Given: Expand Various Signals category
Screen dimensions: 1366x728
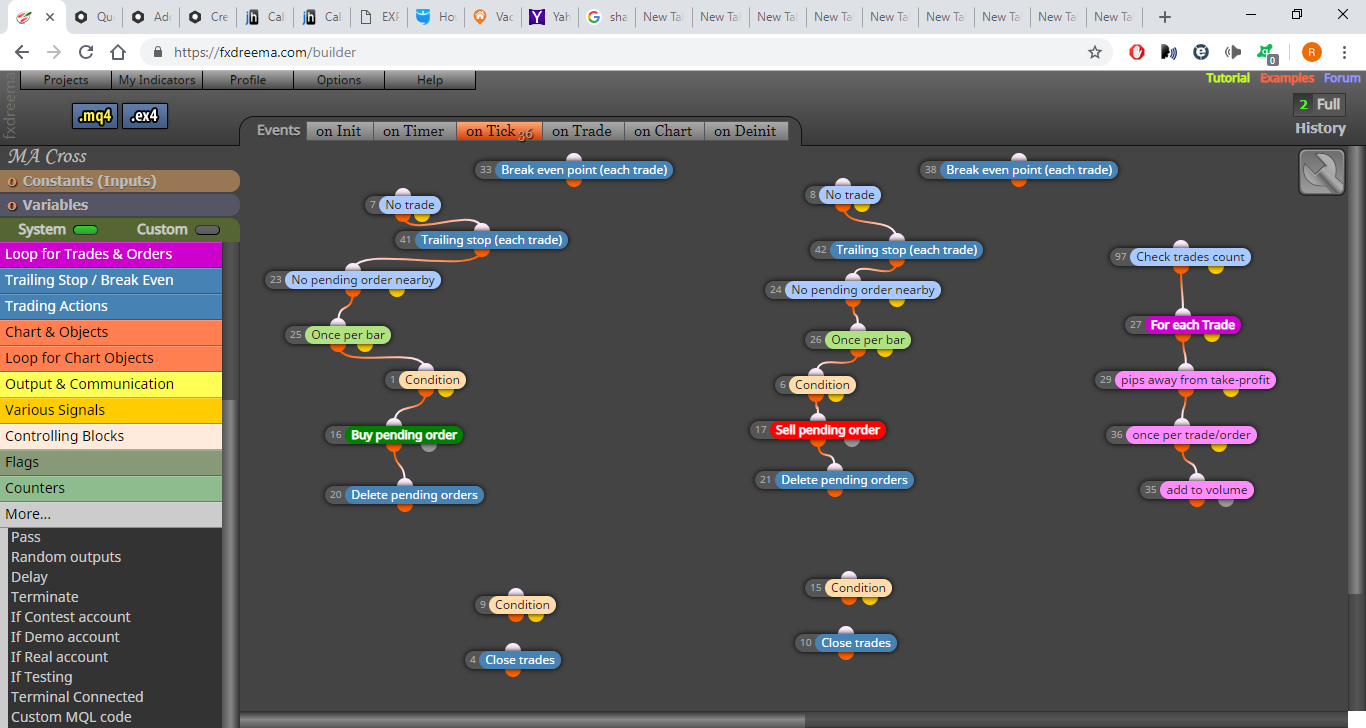Looking at the screenshot, I should 111,410.
